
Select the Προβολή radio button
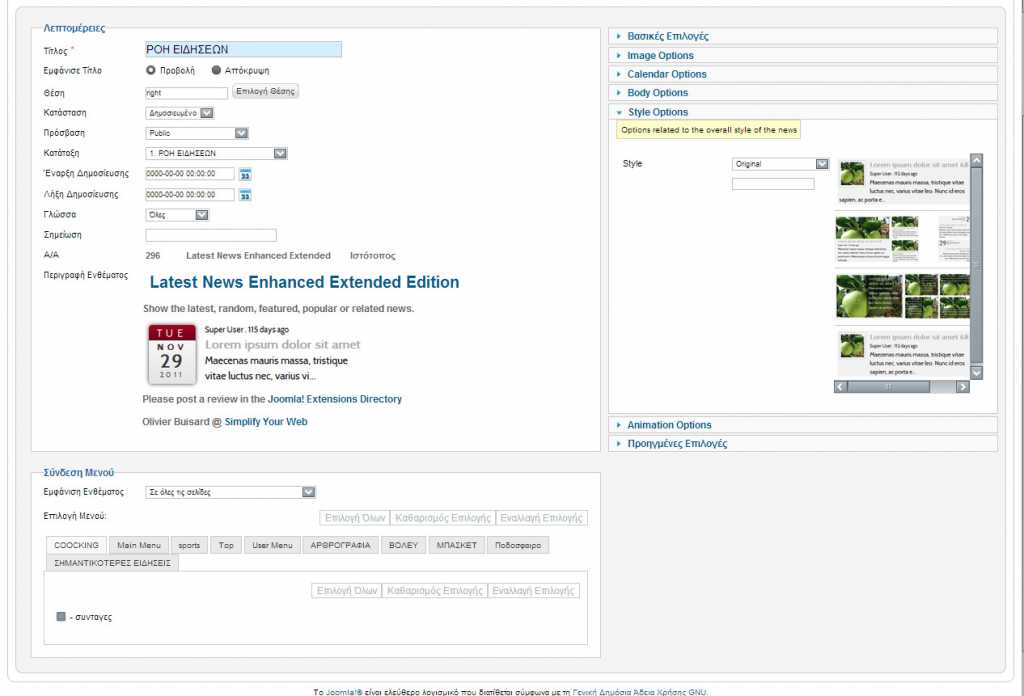(151, 71)
